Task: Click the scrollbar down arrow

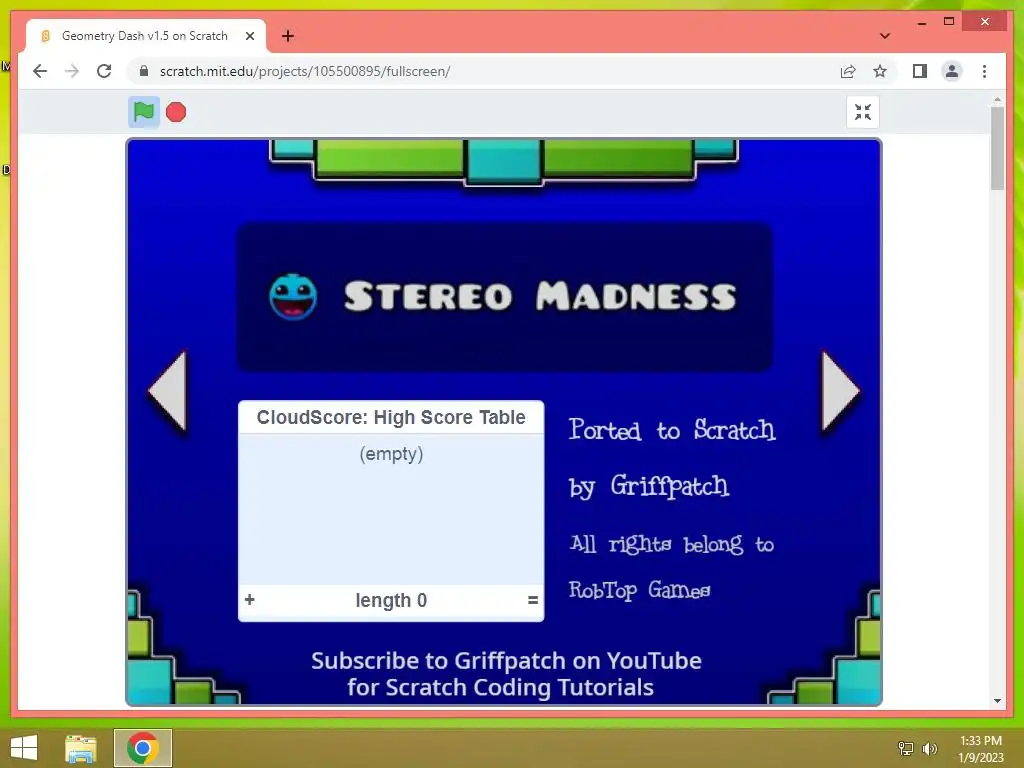Action: (997, 701)
